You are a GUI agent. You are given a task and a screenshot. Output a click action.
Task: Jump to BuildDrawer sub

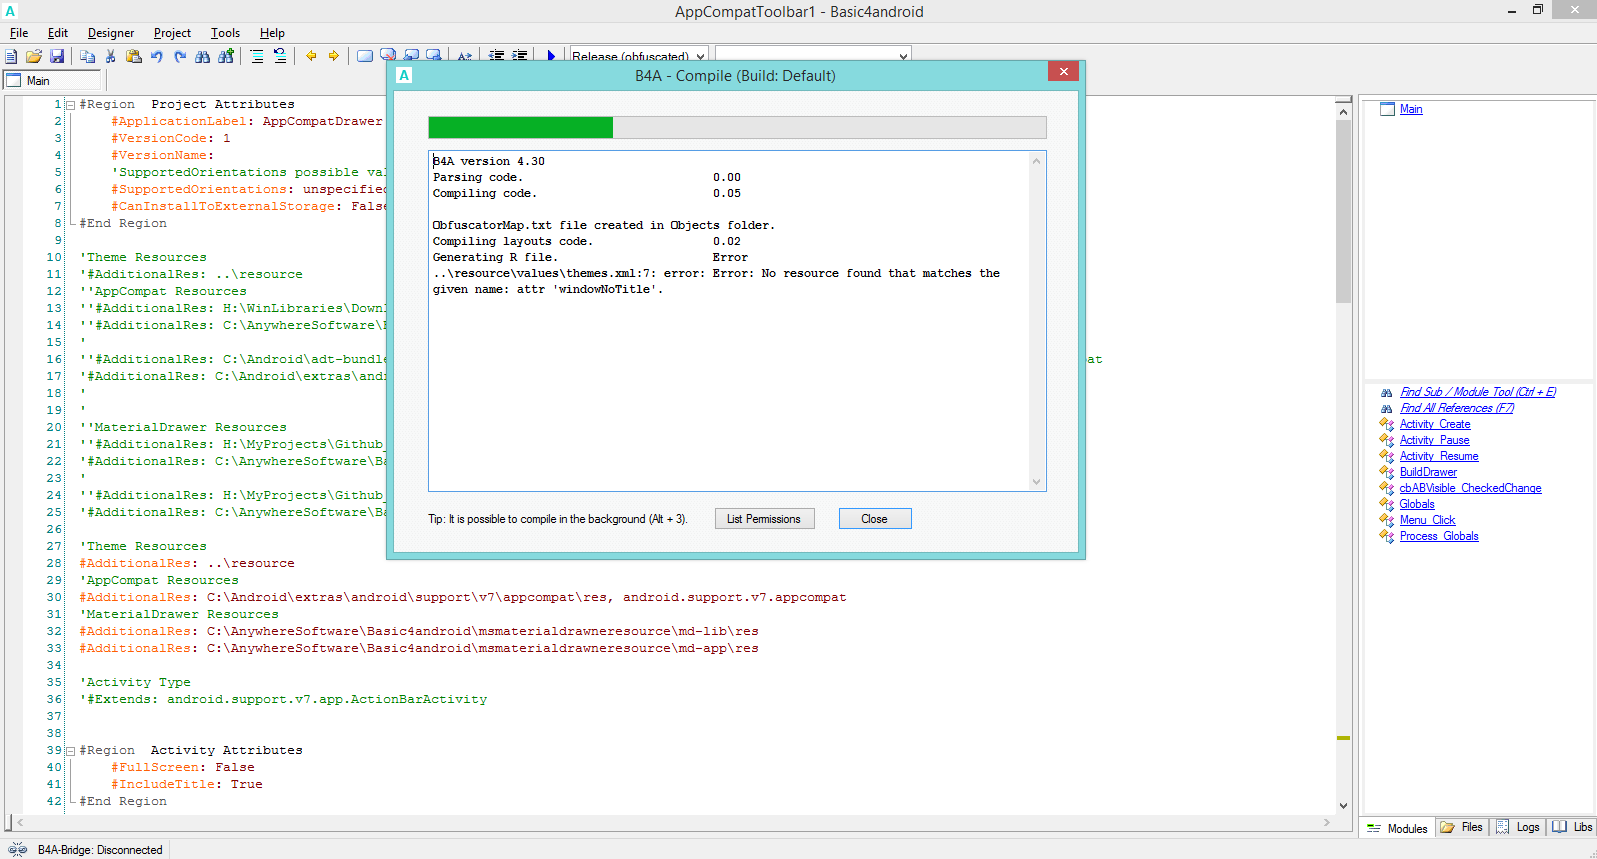click(x=1428, y=472)
